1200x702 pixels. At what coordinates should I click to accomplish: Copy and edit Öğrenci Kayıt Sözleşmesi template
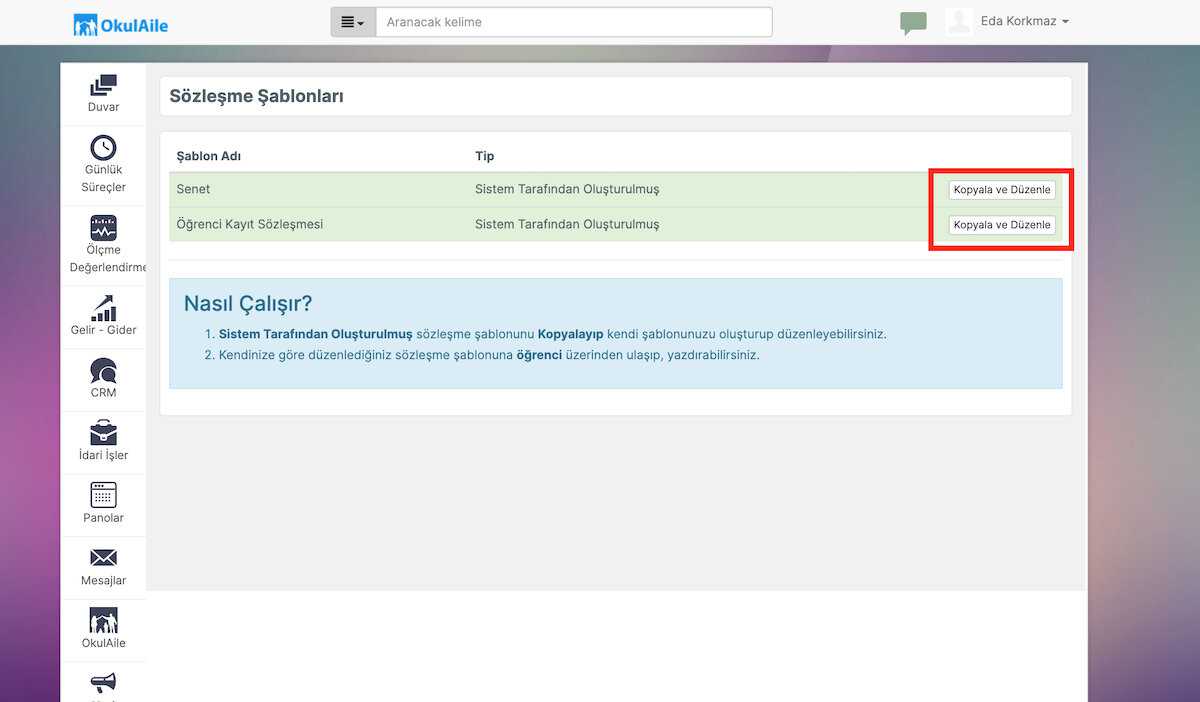(x=1002, y=225)
